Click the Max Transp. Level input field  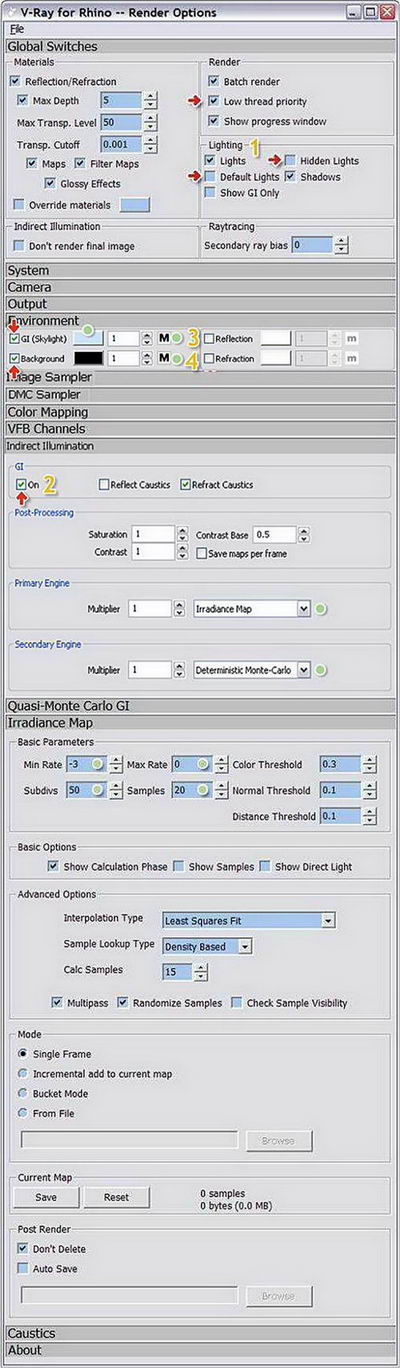[121, 121]
